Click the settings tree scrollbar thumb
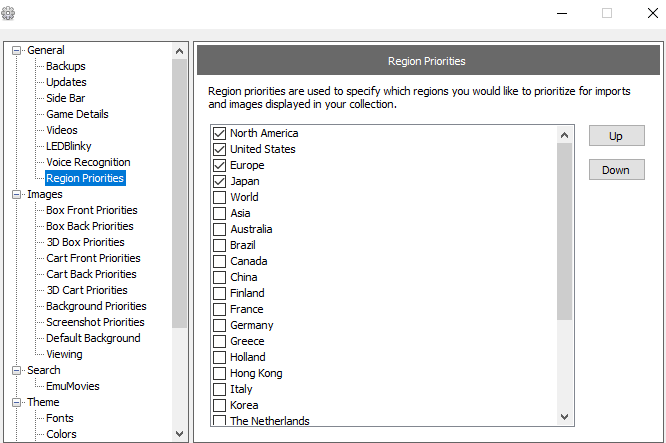This screenshot has width=666, height=443. (x=180, y=193)
